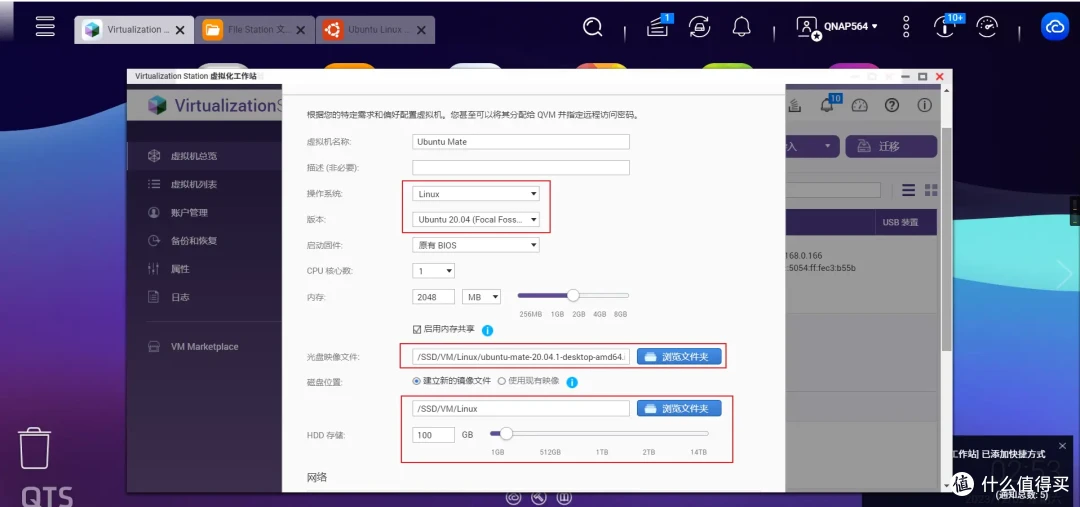Click browse folder button for CD image
Image resolution: width=1080 pixels, height=507 pixels.
click(678, 357)
